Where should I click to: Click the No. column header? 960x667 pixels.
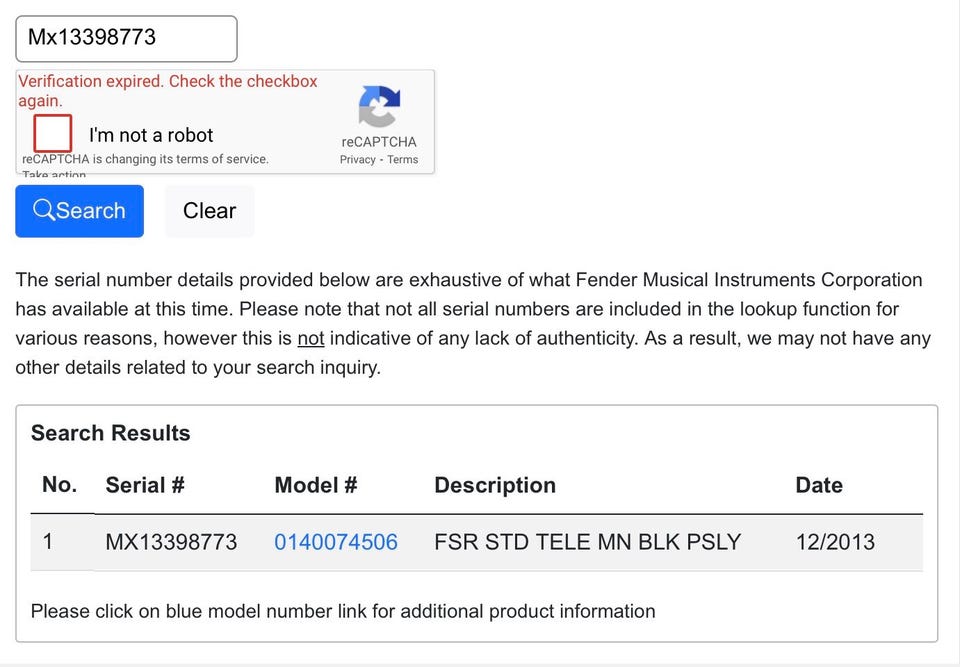(59, 485)
